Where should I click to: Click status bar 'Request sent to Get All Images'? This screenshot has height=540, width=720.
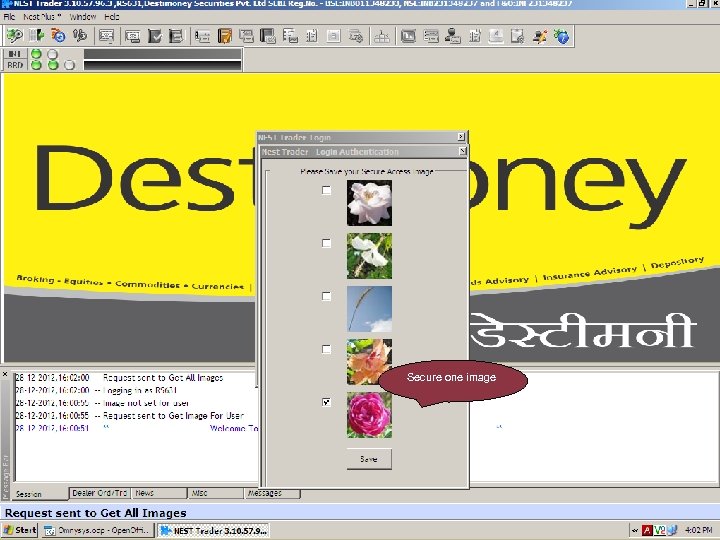point(96,513)
